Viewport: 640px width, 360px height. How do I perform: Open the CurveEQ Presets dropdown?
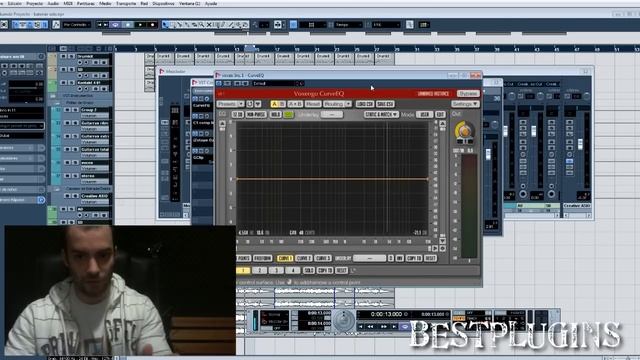click(230, 104)
